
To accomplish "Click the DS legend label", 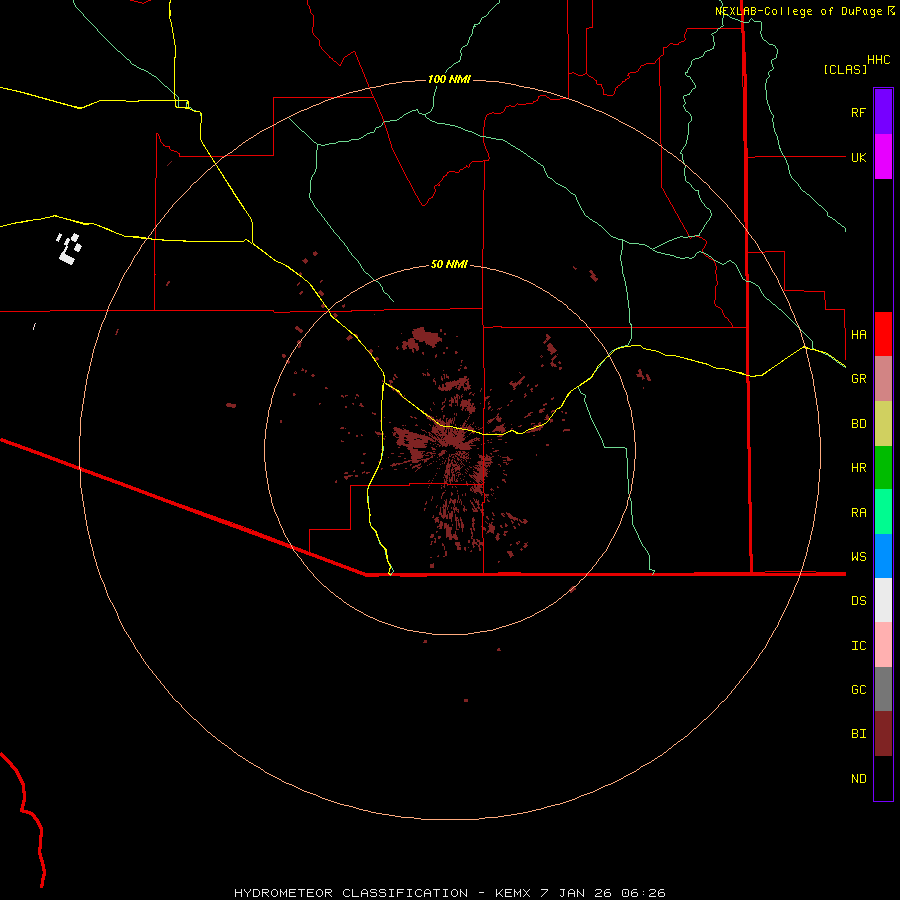I will tap(858, 600).
